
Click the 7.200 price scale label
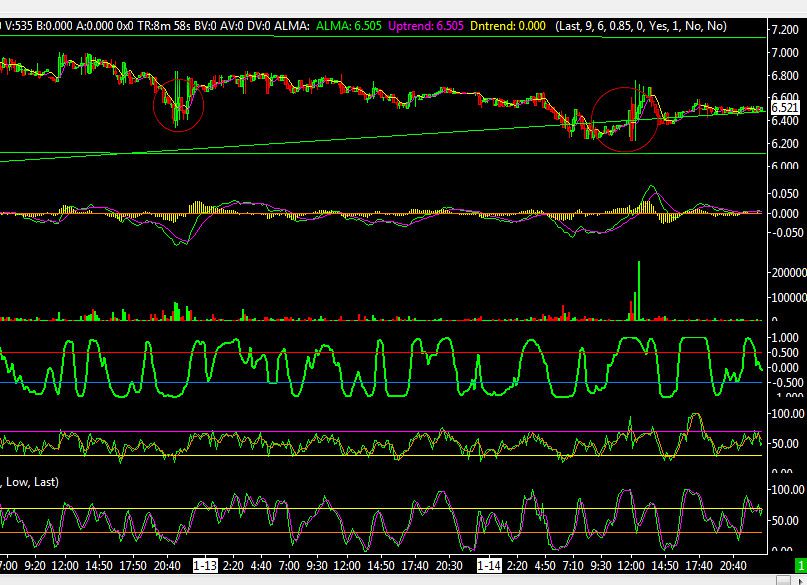click(x=783, y=31)
